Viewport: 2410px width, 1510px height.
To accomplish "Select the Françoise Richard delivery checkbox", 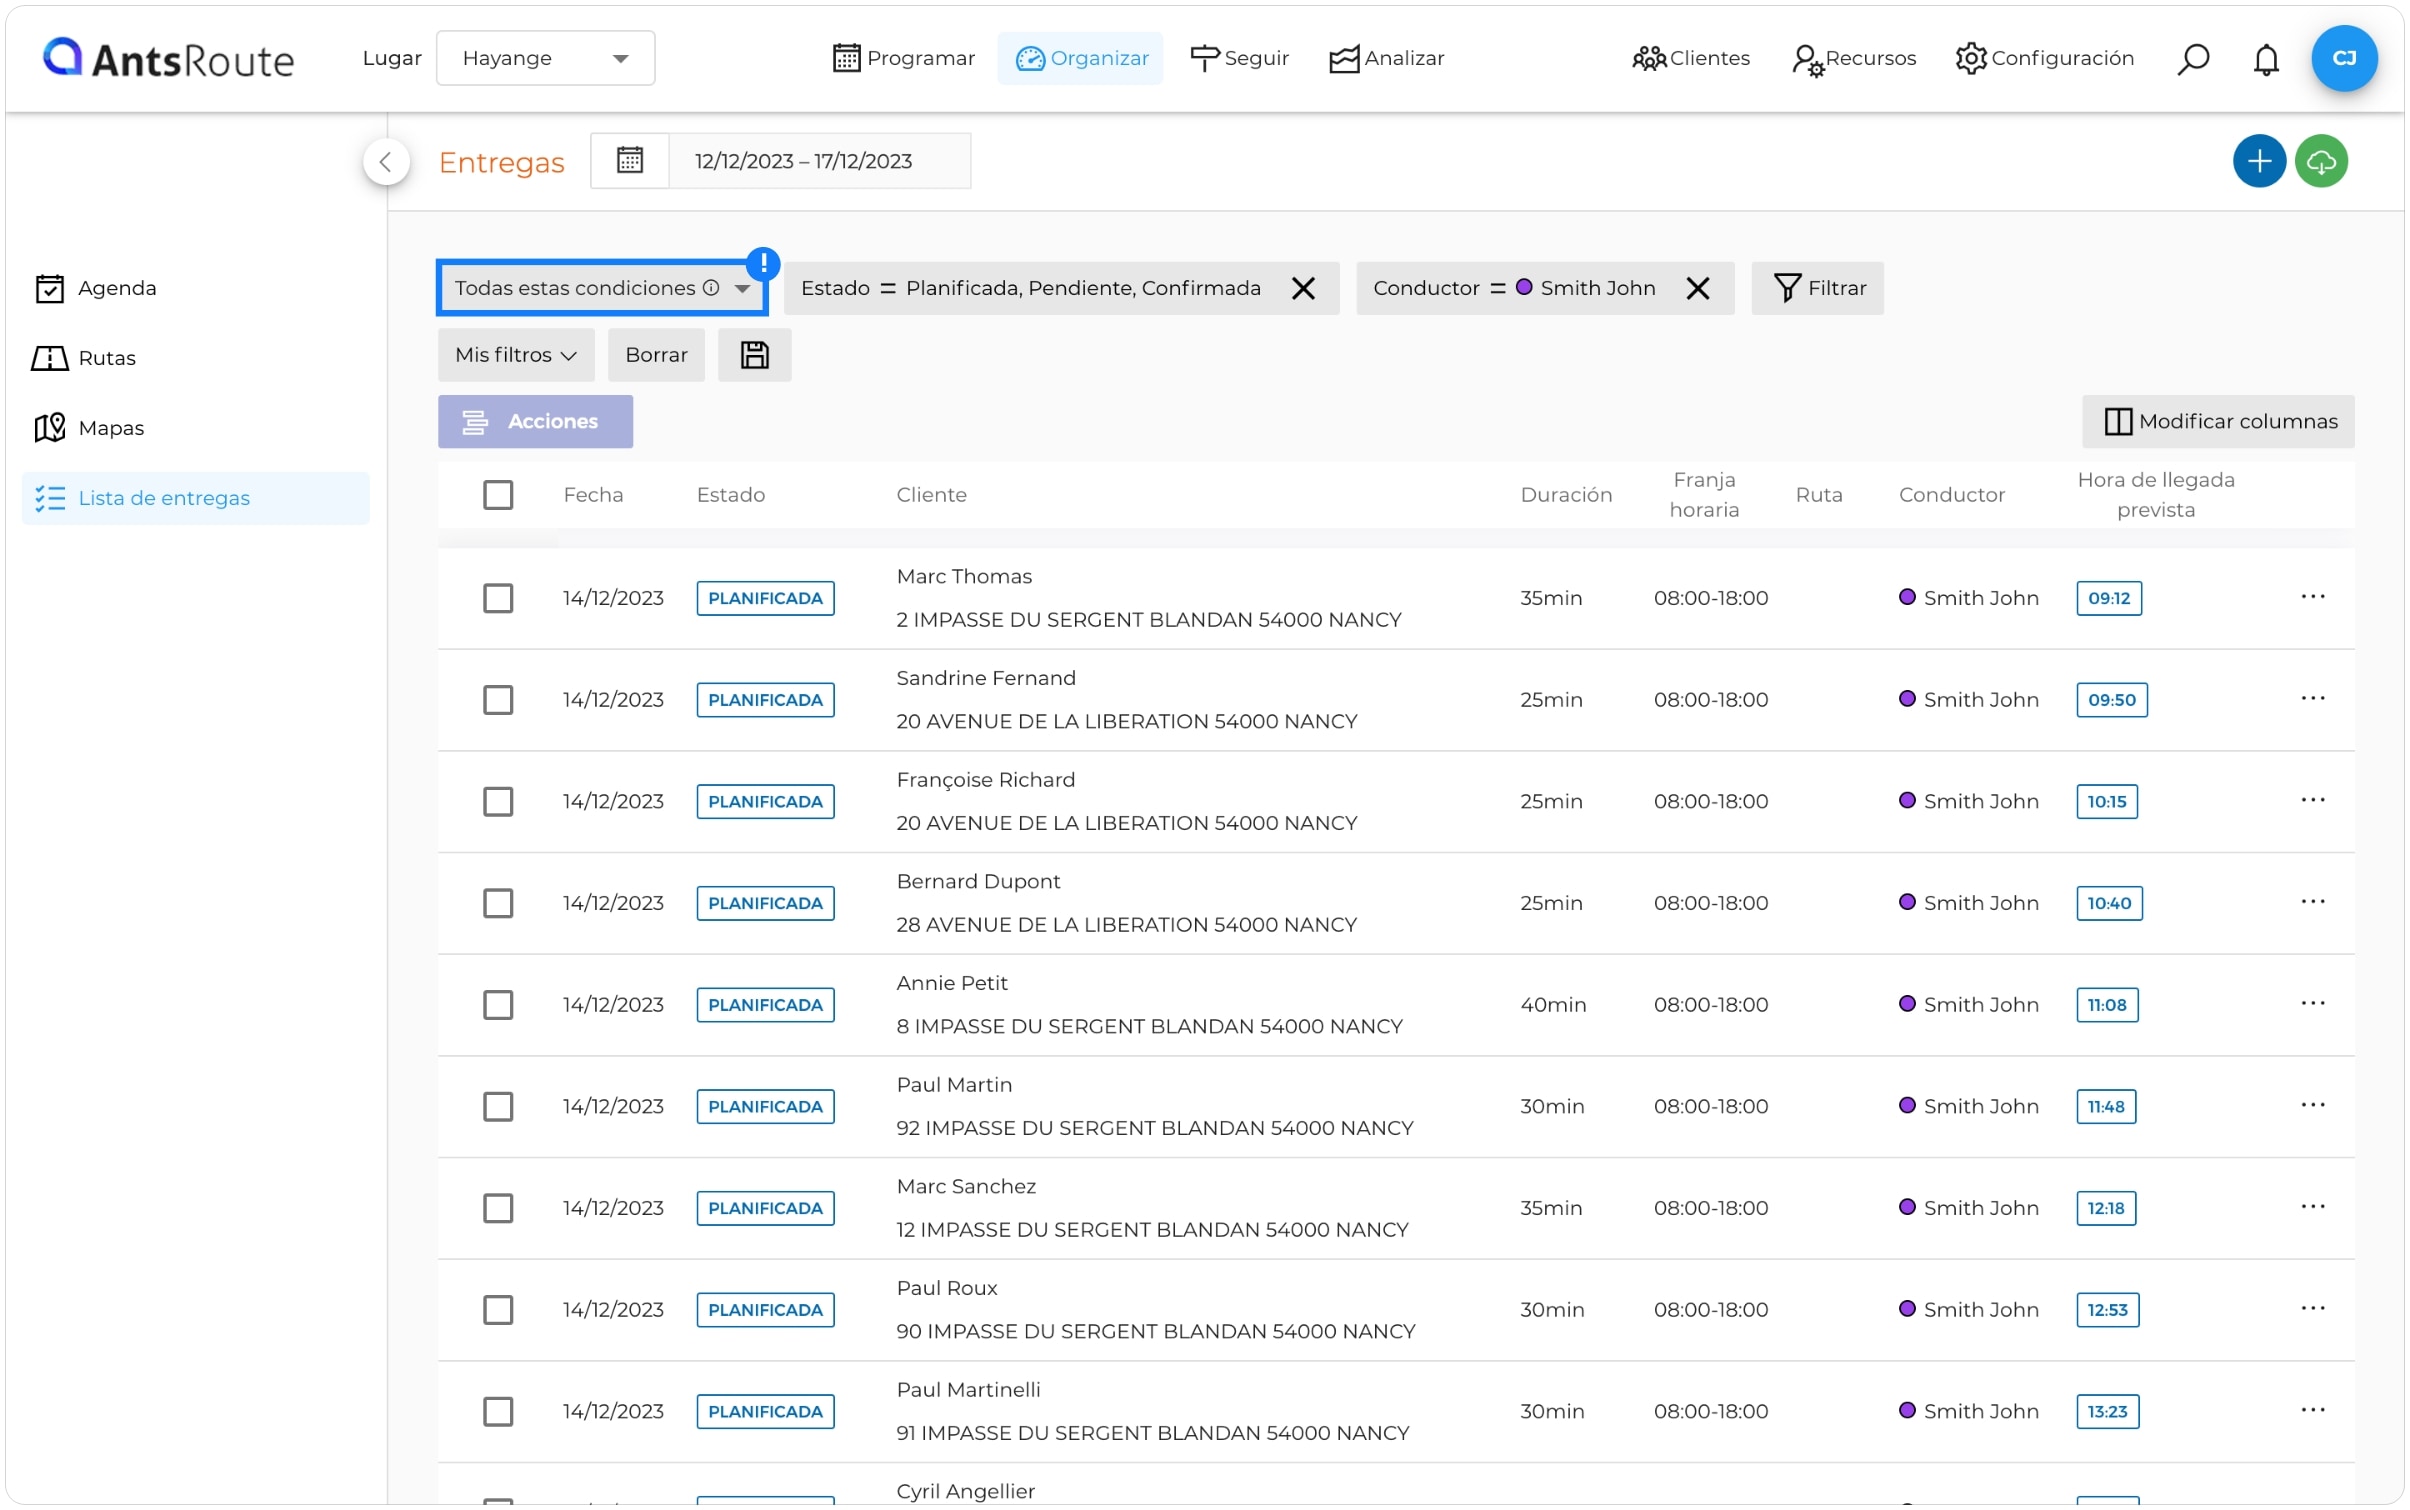I will [x=498, y=802].
